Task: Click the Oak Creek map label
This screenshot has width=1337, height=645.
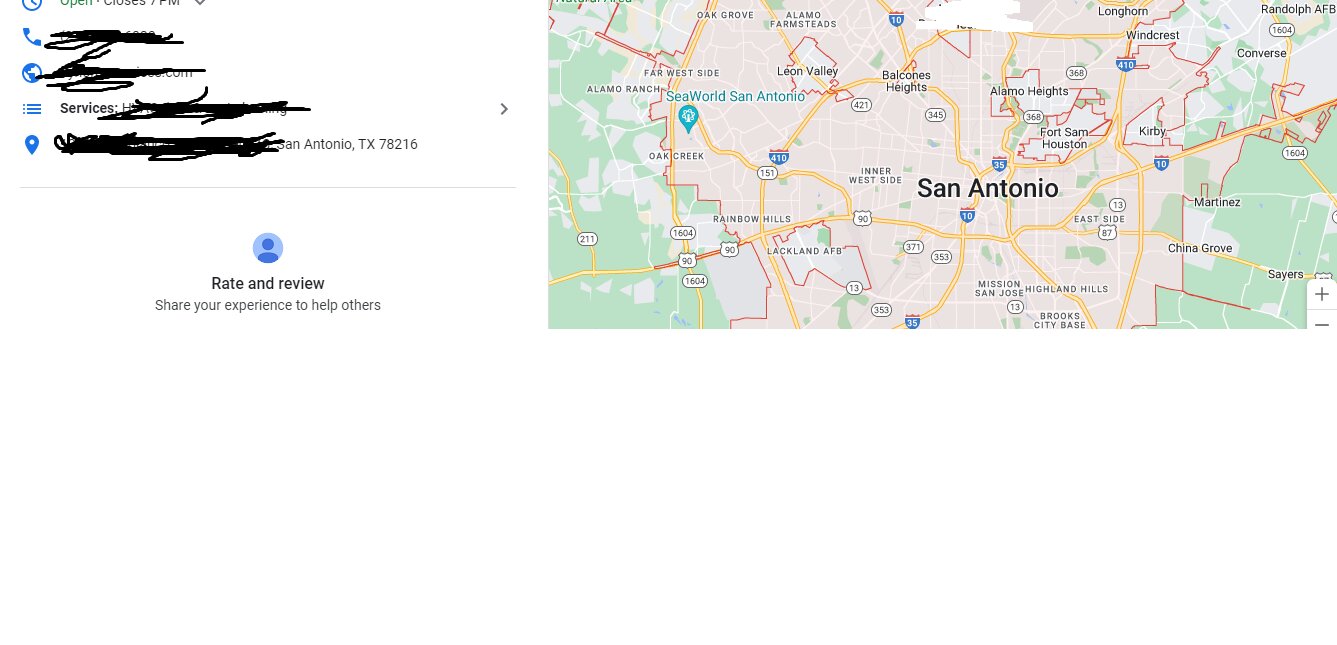Action: pos(676,156)
